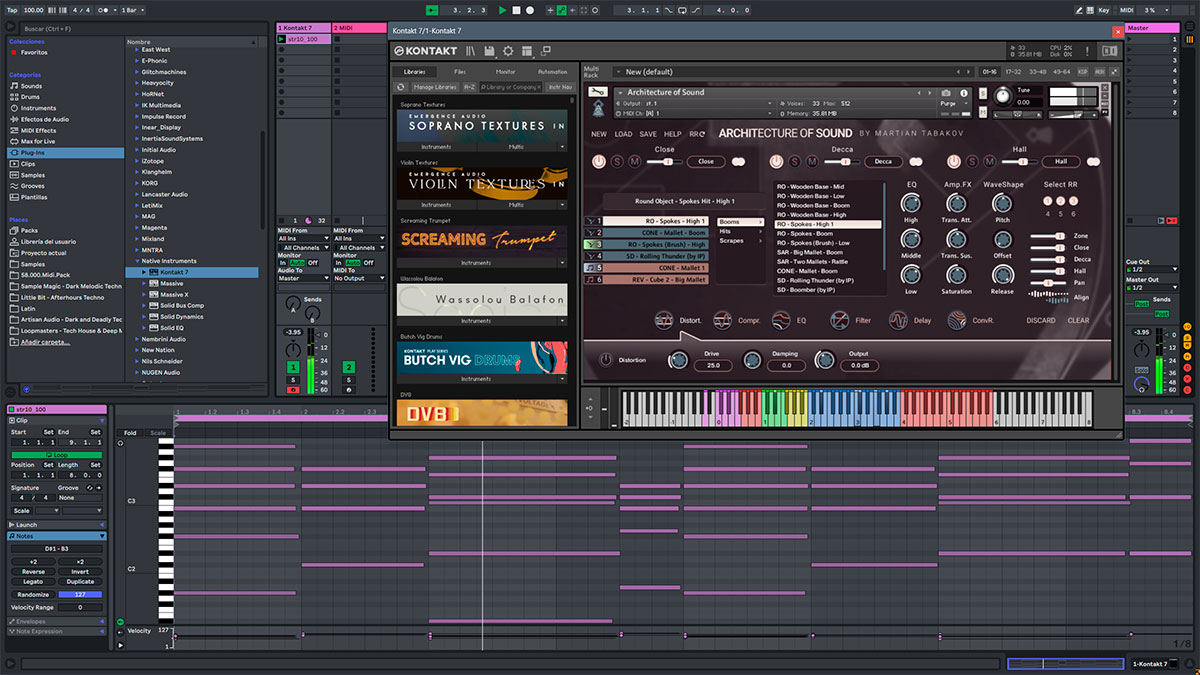
Task: Select rack page 17-32
Action: pos(1013,72)
